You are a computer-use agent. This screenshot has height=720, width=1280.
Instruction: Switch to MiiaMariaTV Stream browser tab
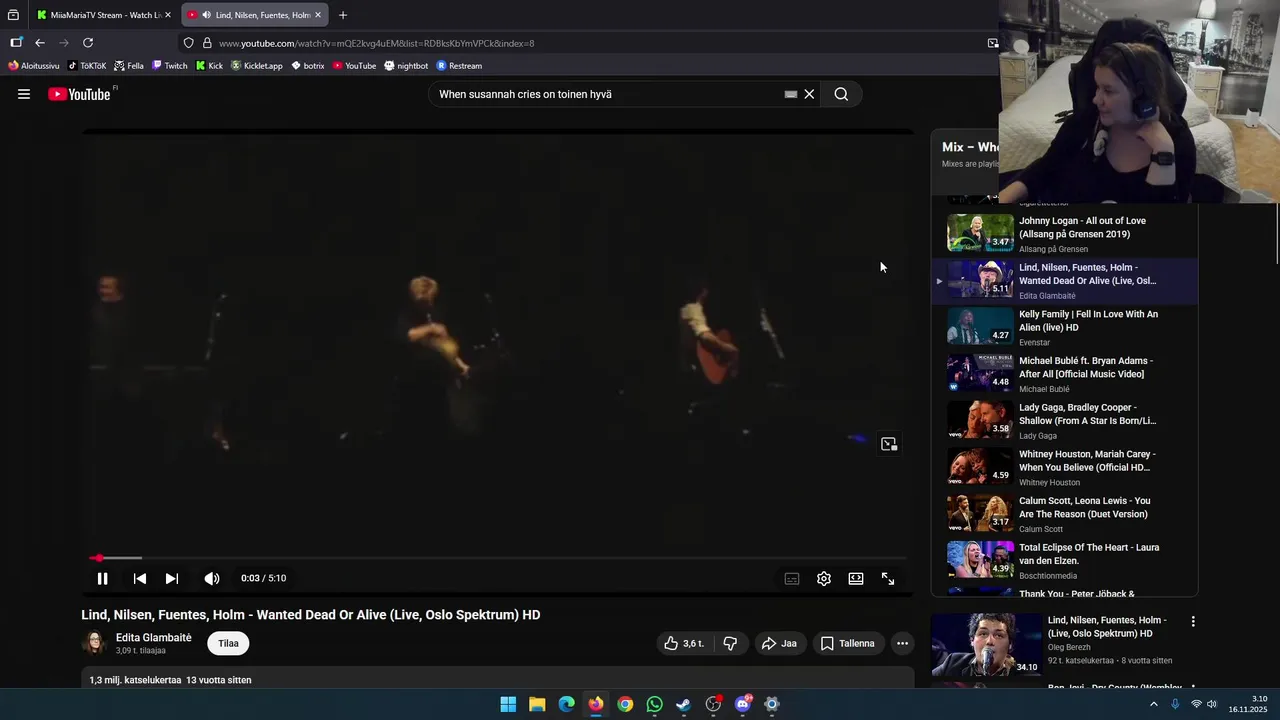tap(104, 15)
